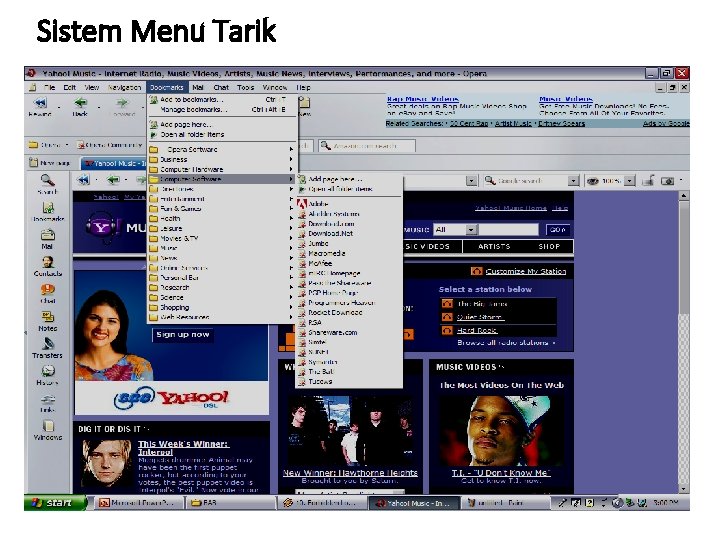Toggle the image display eye icon

(593, 181)
